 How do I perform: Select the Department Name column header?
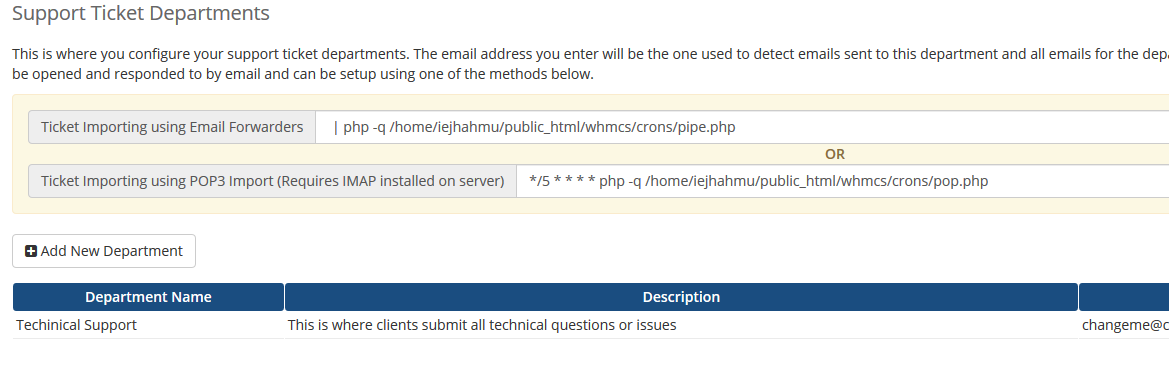(x=148, y=297)
